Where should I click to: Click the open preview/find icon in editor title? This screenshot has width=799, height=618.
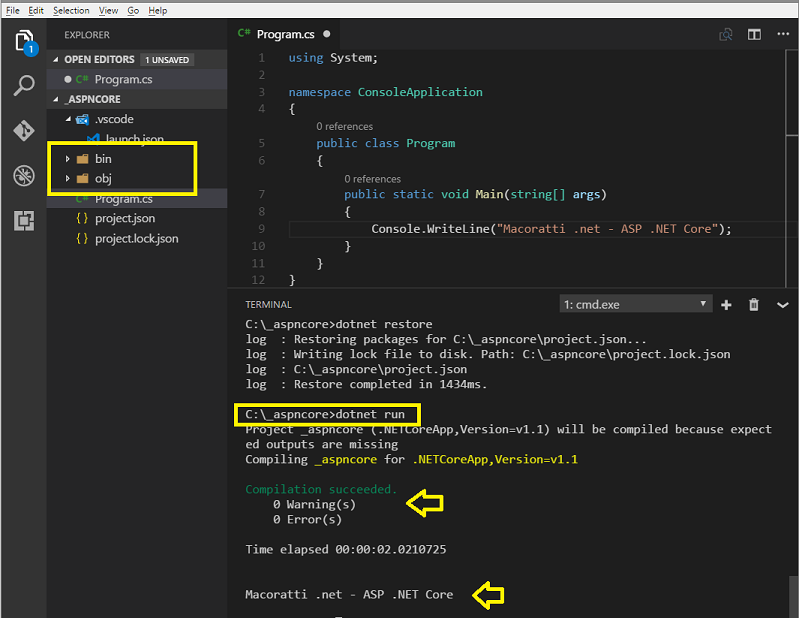tap(726, 35)
